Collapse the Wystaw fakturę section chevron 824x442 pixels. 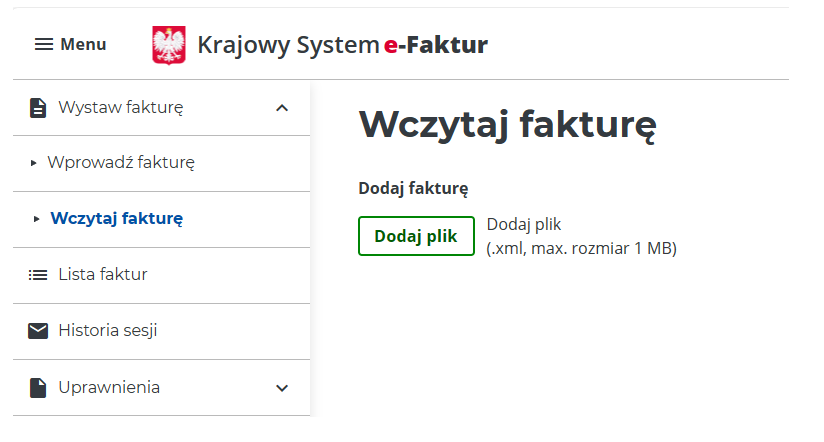point(282,108)
